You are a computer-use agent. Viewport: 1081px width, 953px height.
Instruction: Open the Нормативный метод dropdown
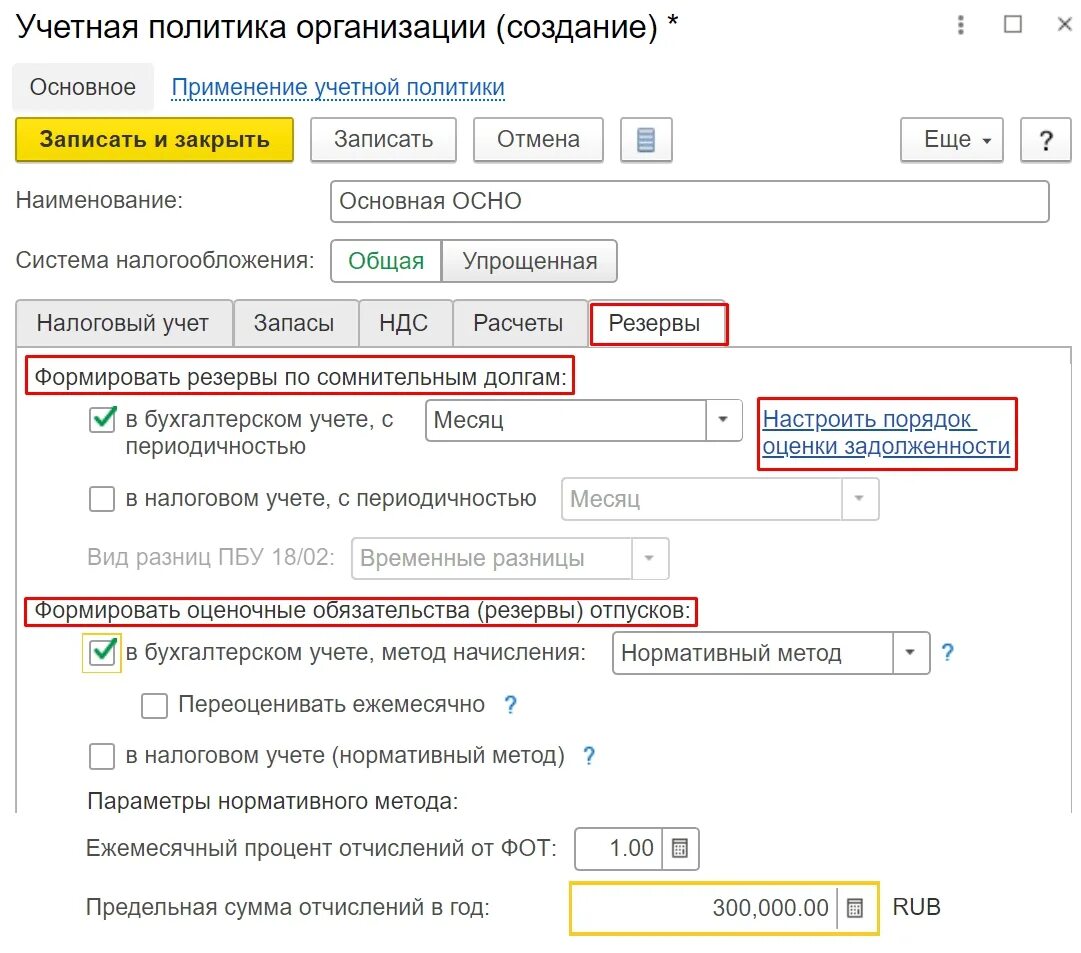coord(910,653)
